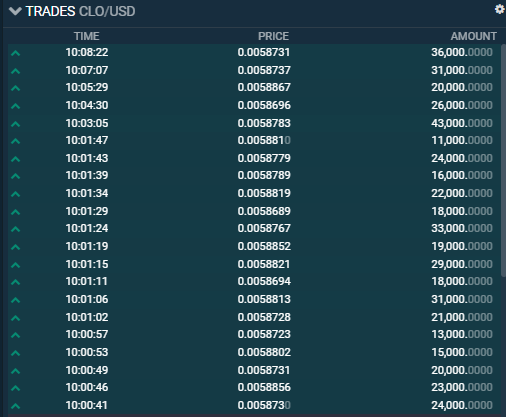Select price 0.0058813
The width and height of the screenshot is (506, 417).
coord(264,299)
